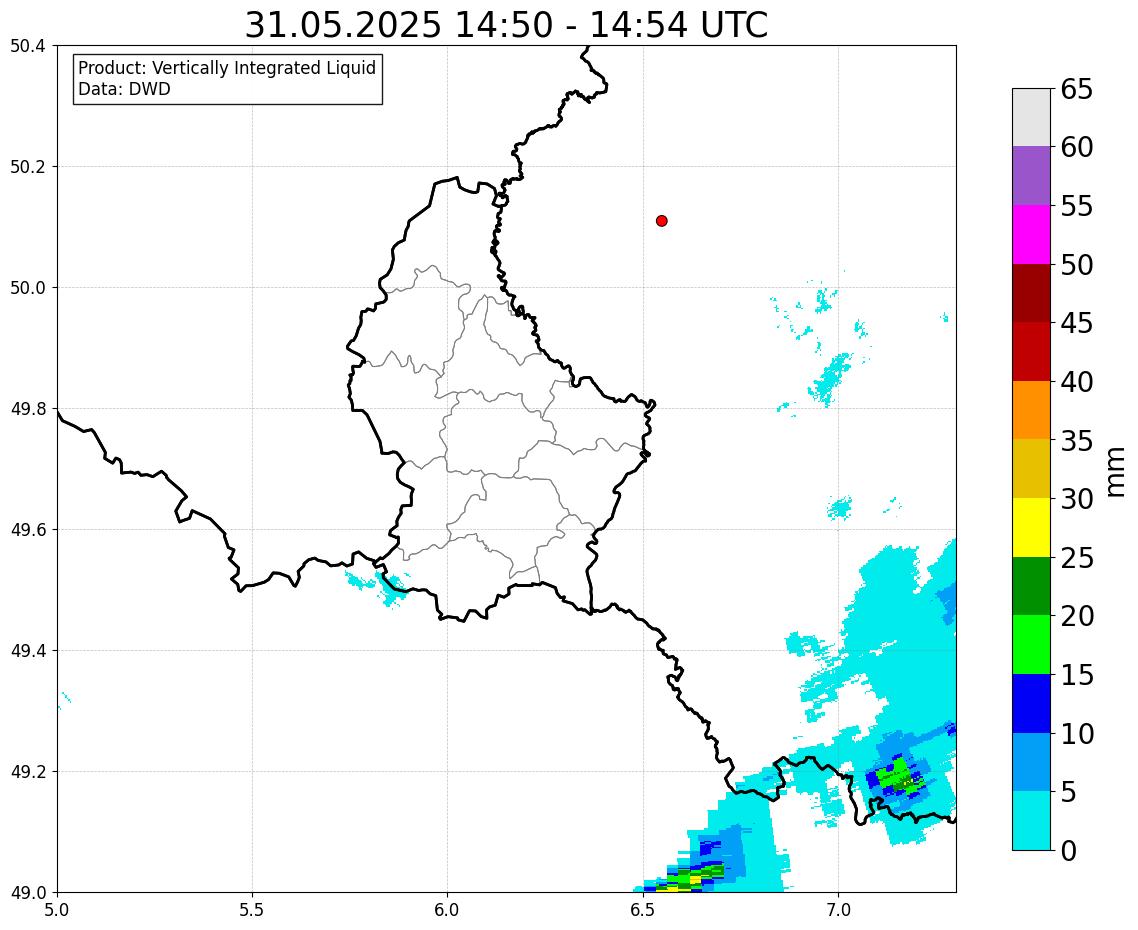Image resolution: width=1138 pixels, height=930 pixels.
Task: Click the title '31.05.2025 14:50 - 14:54 UTC'
Action: (506, 25)
